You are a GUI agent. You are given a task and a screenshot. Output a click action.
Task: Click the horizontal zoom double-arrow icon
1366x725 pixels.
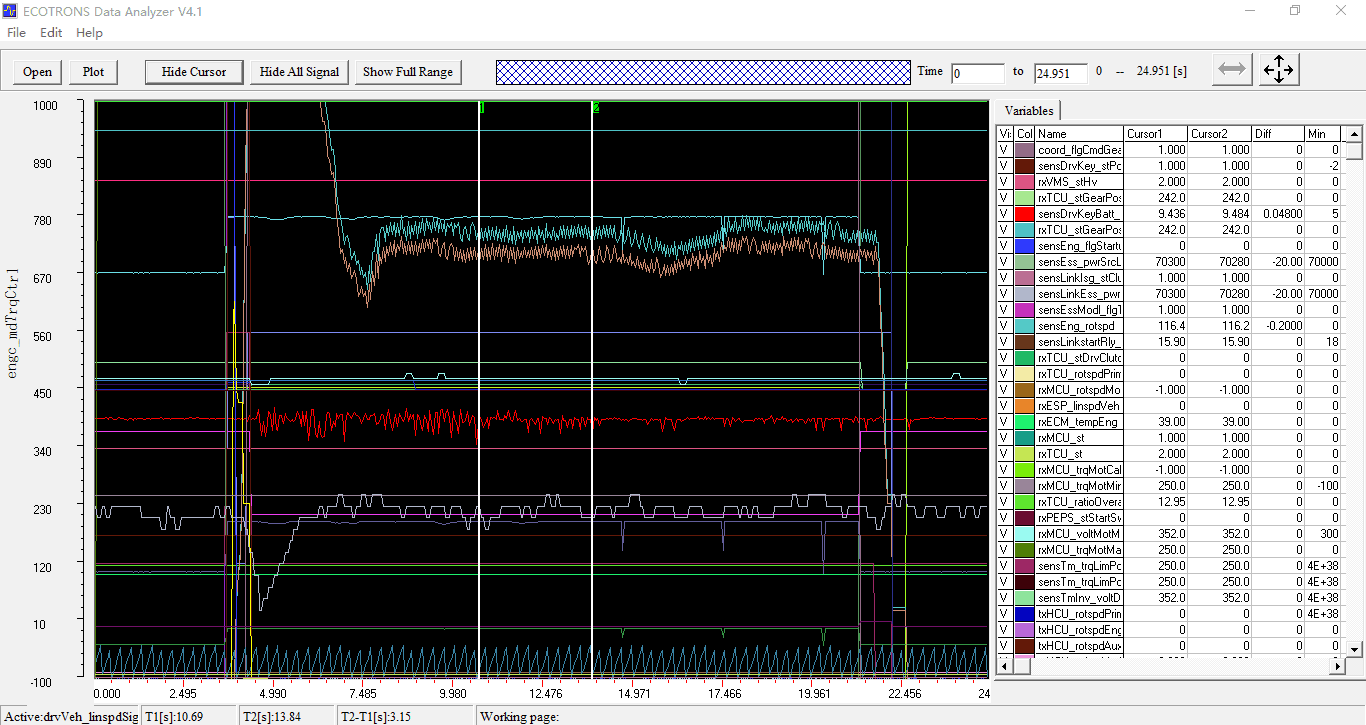tap(1232, 69)
